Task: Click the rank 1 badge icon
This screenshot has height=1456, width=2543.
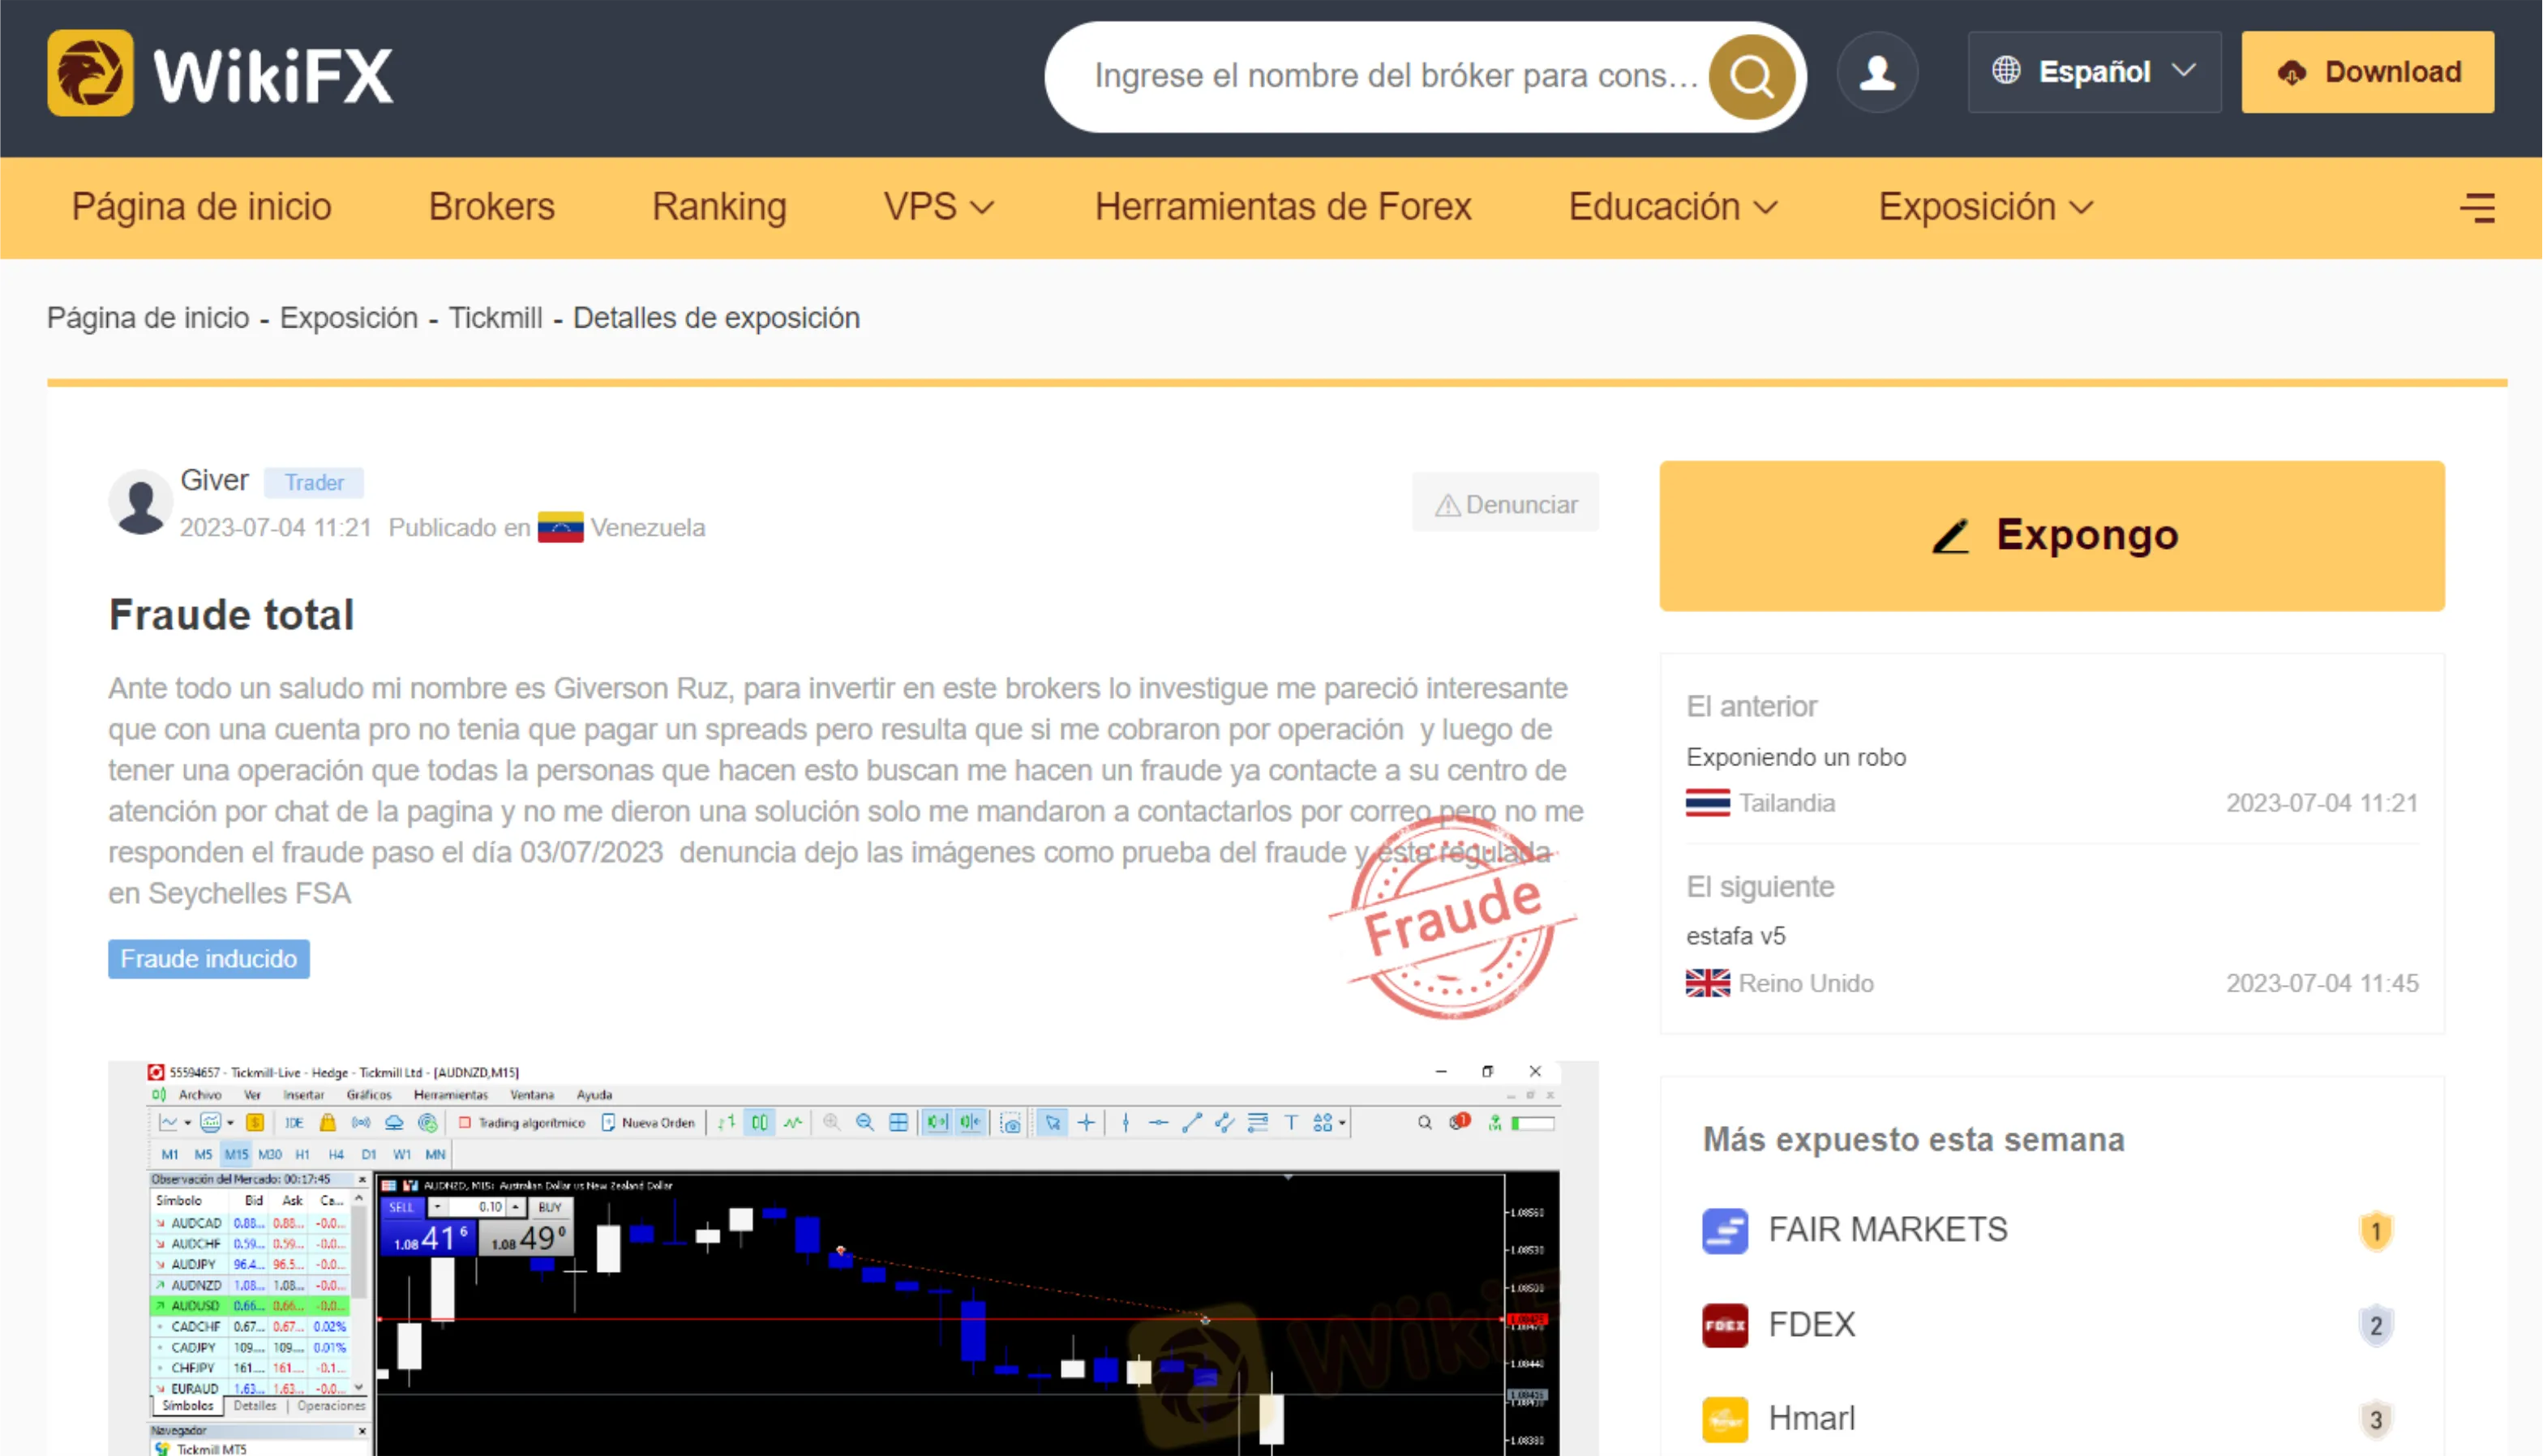Action: pos(2376,1231)
